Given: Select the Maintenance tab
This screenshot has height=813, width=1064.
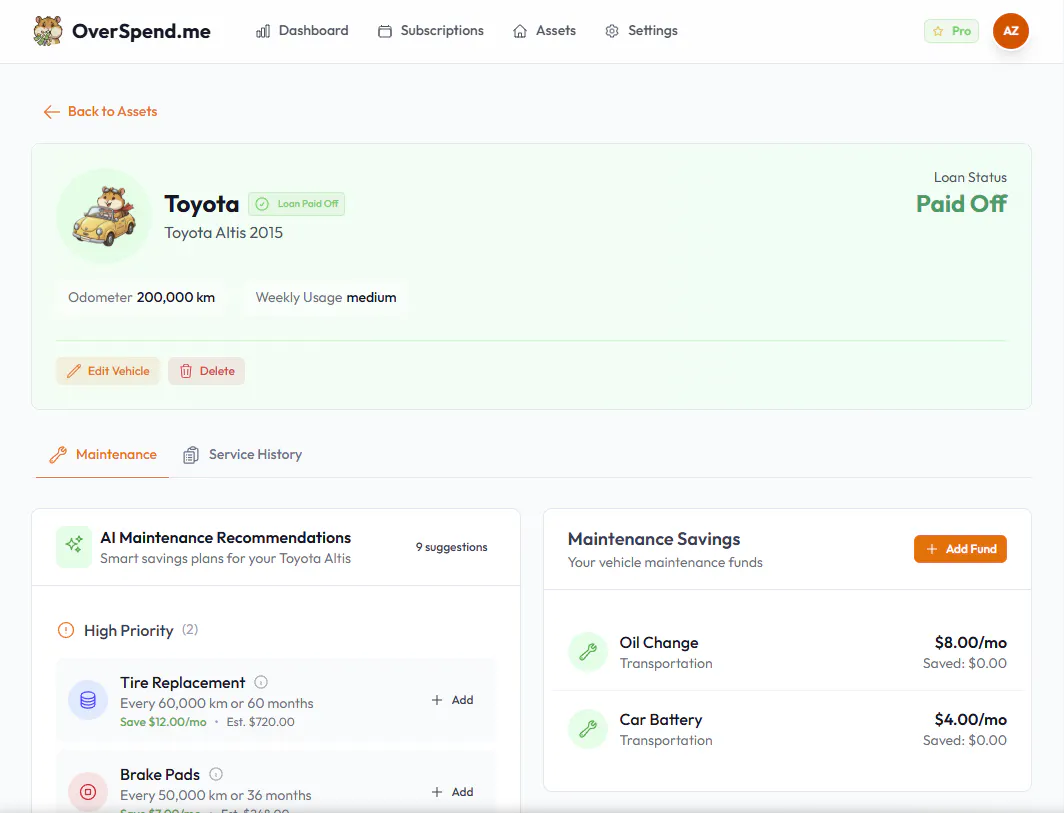Looking at the screenshot, I should pos(102,455).
